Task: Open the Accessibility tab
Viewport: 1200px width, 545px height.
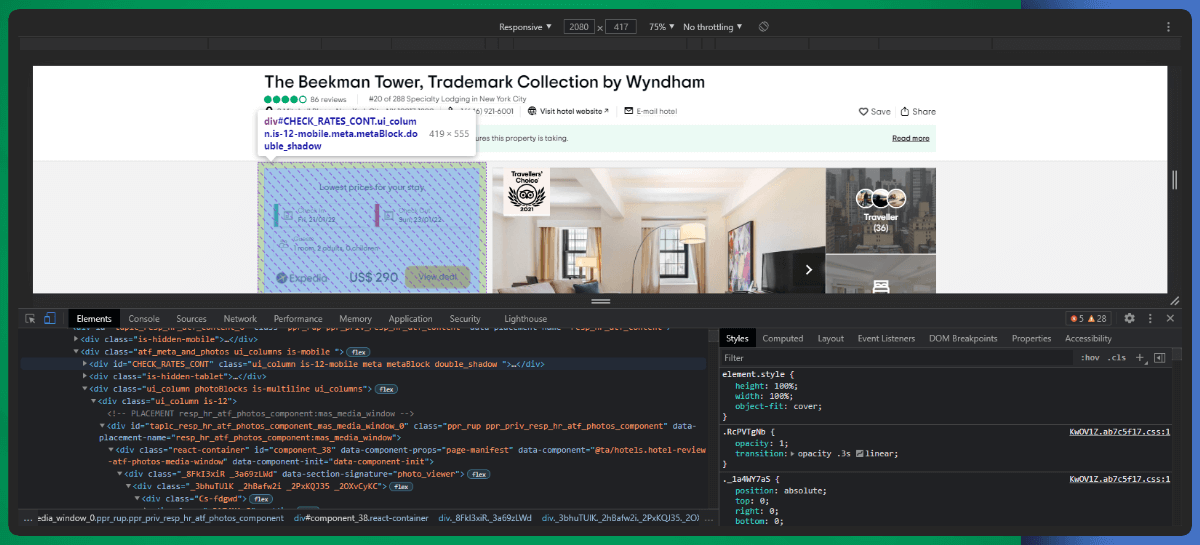Action: point(1088,338)
